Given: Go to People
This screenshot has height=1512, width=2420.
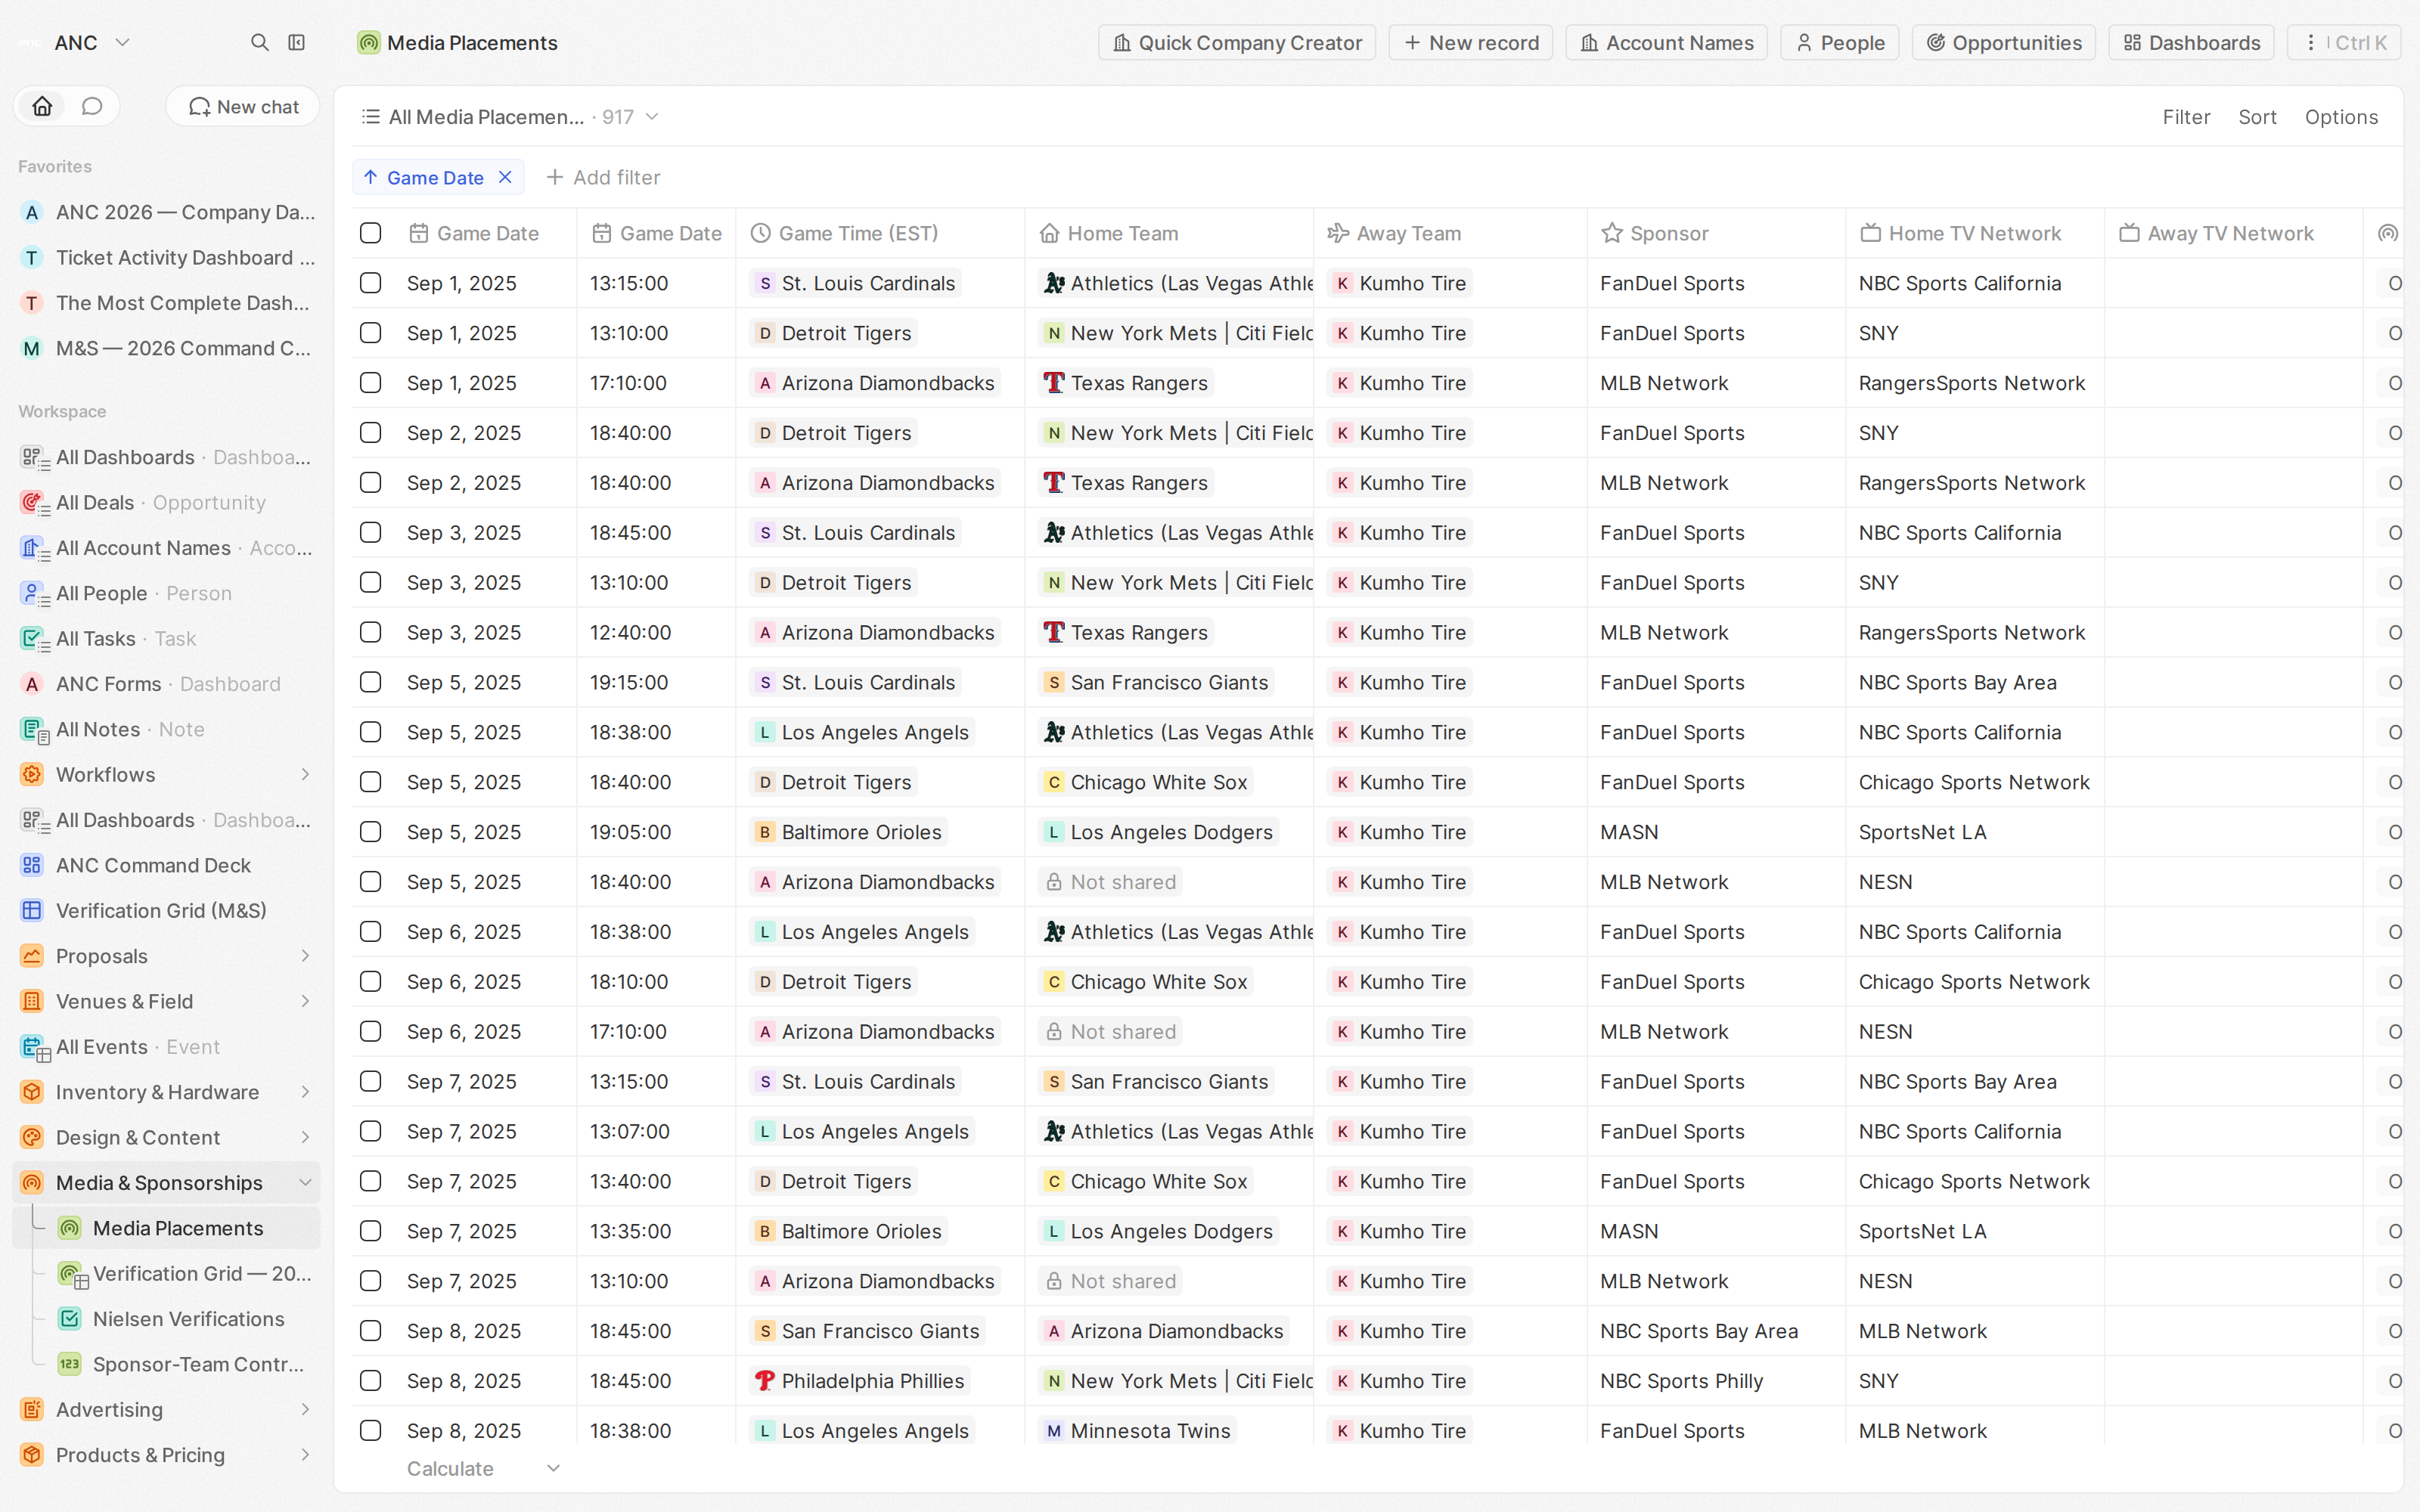Looking at the screenshot, I should coord(1839,42).
